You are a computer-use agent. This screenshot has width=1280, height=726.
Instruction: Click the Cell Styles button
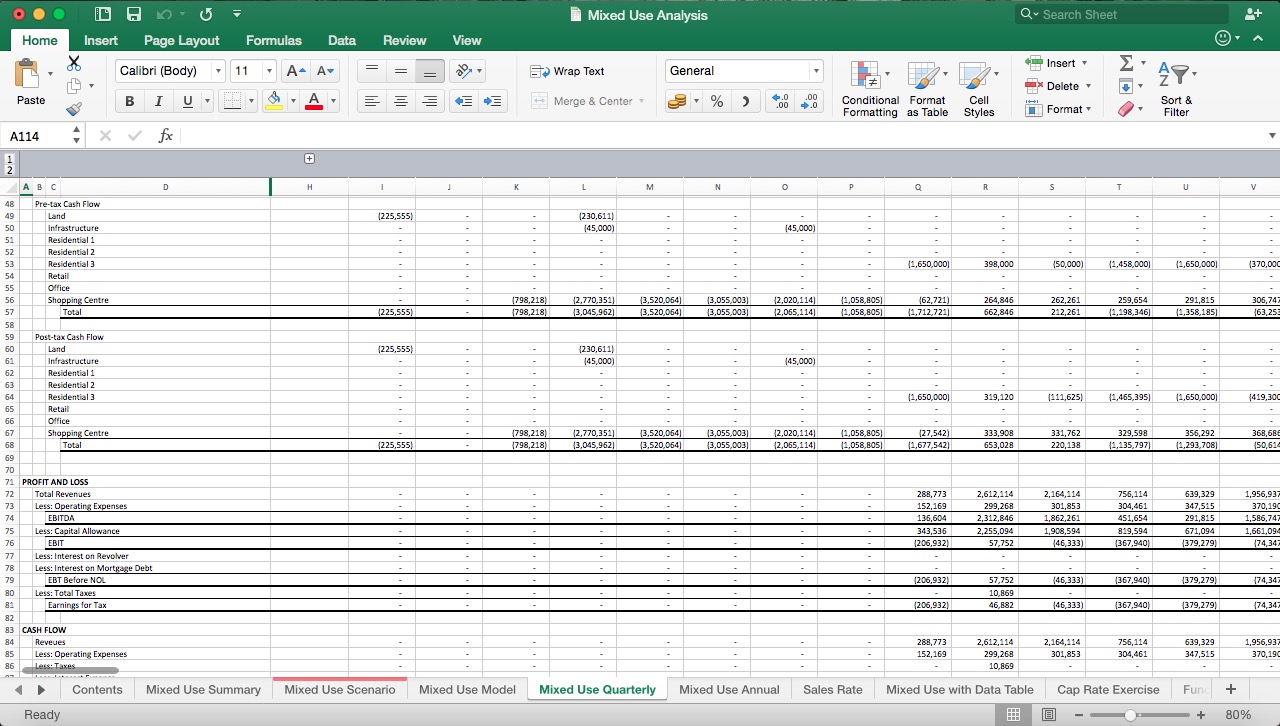[979, 88]
